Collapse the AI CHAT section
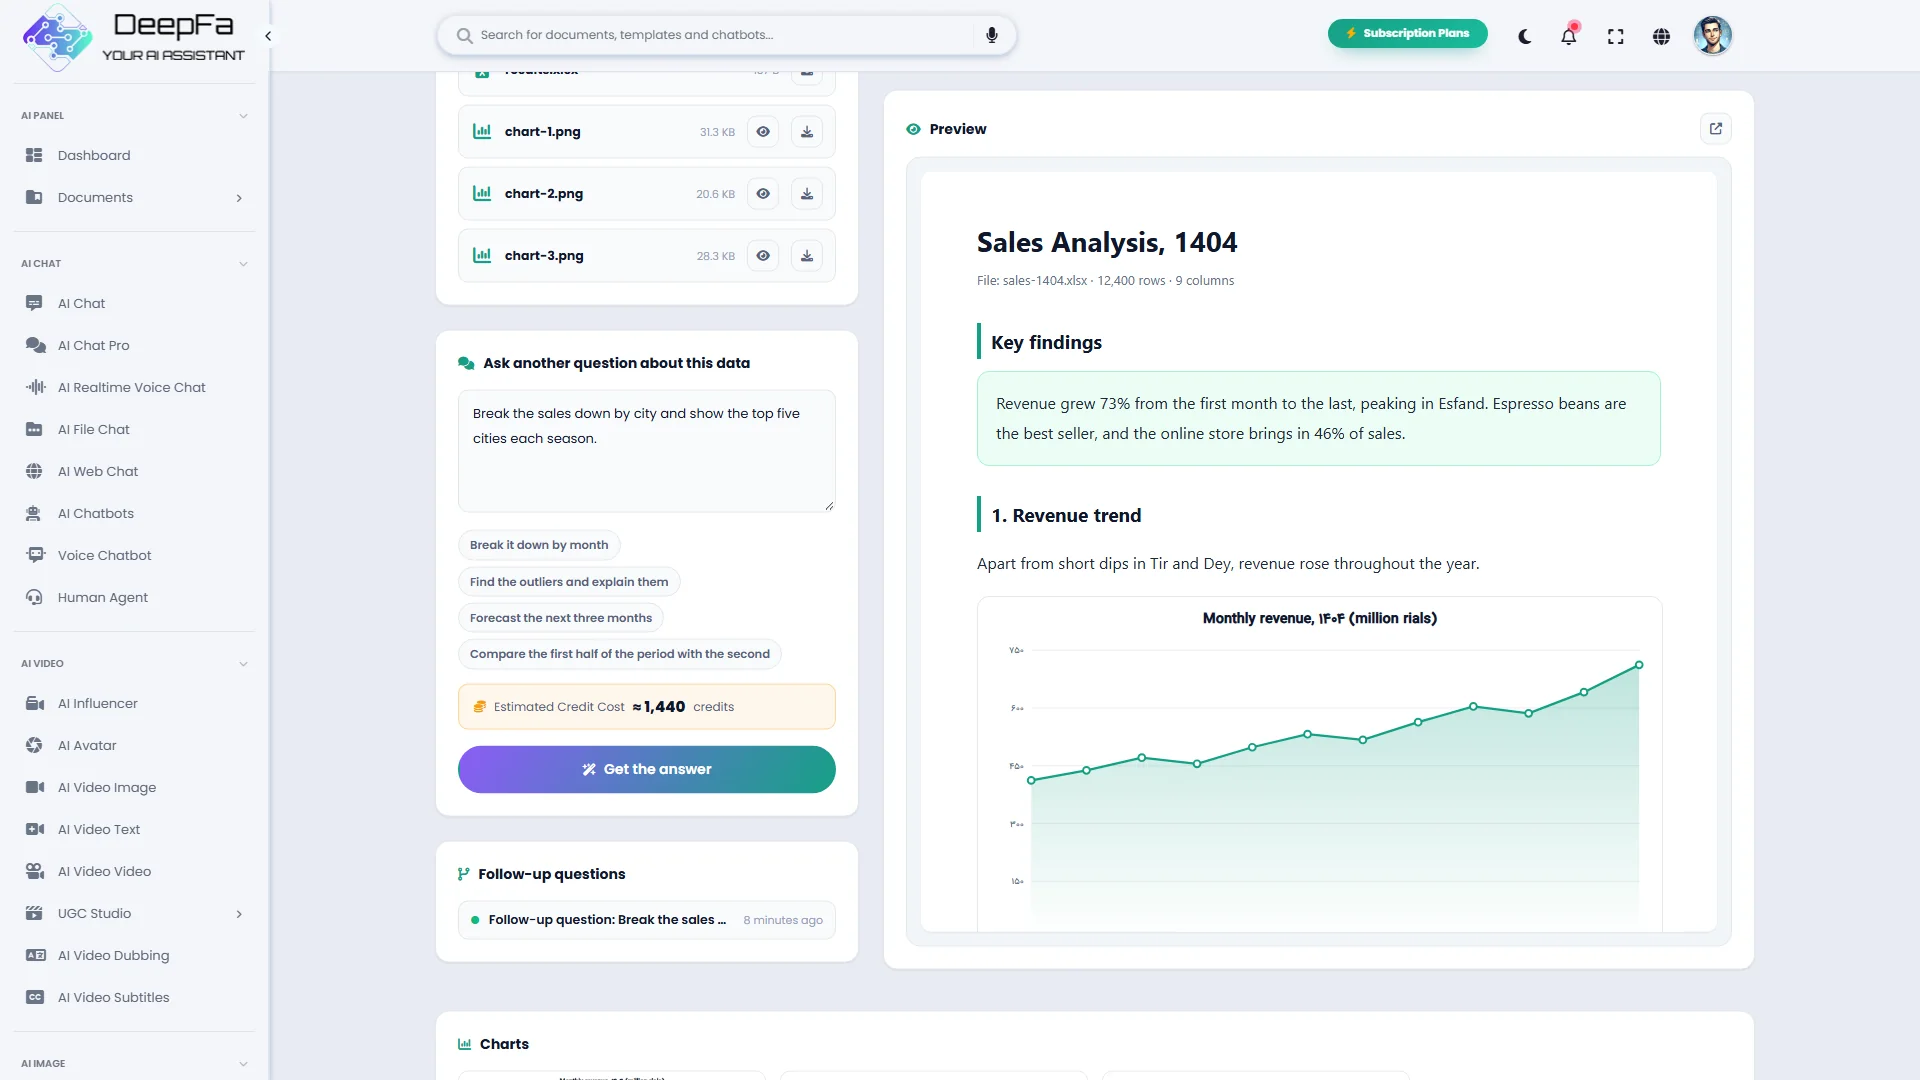Viewport: 1920px width, 1080px height. tap(243, 264)
